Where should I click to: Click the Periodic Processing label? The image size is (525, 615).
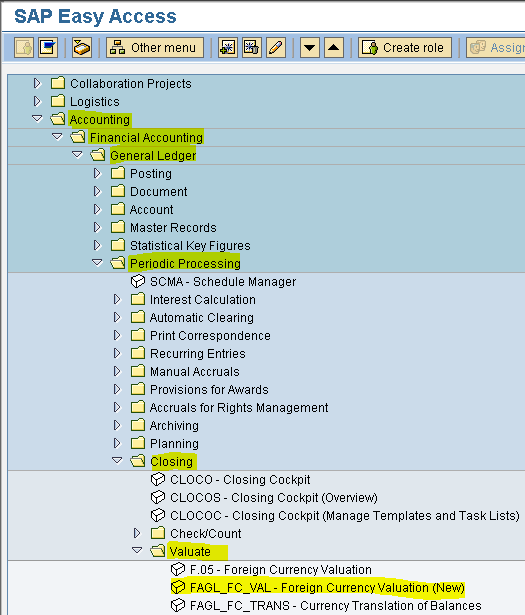point(185,264)
